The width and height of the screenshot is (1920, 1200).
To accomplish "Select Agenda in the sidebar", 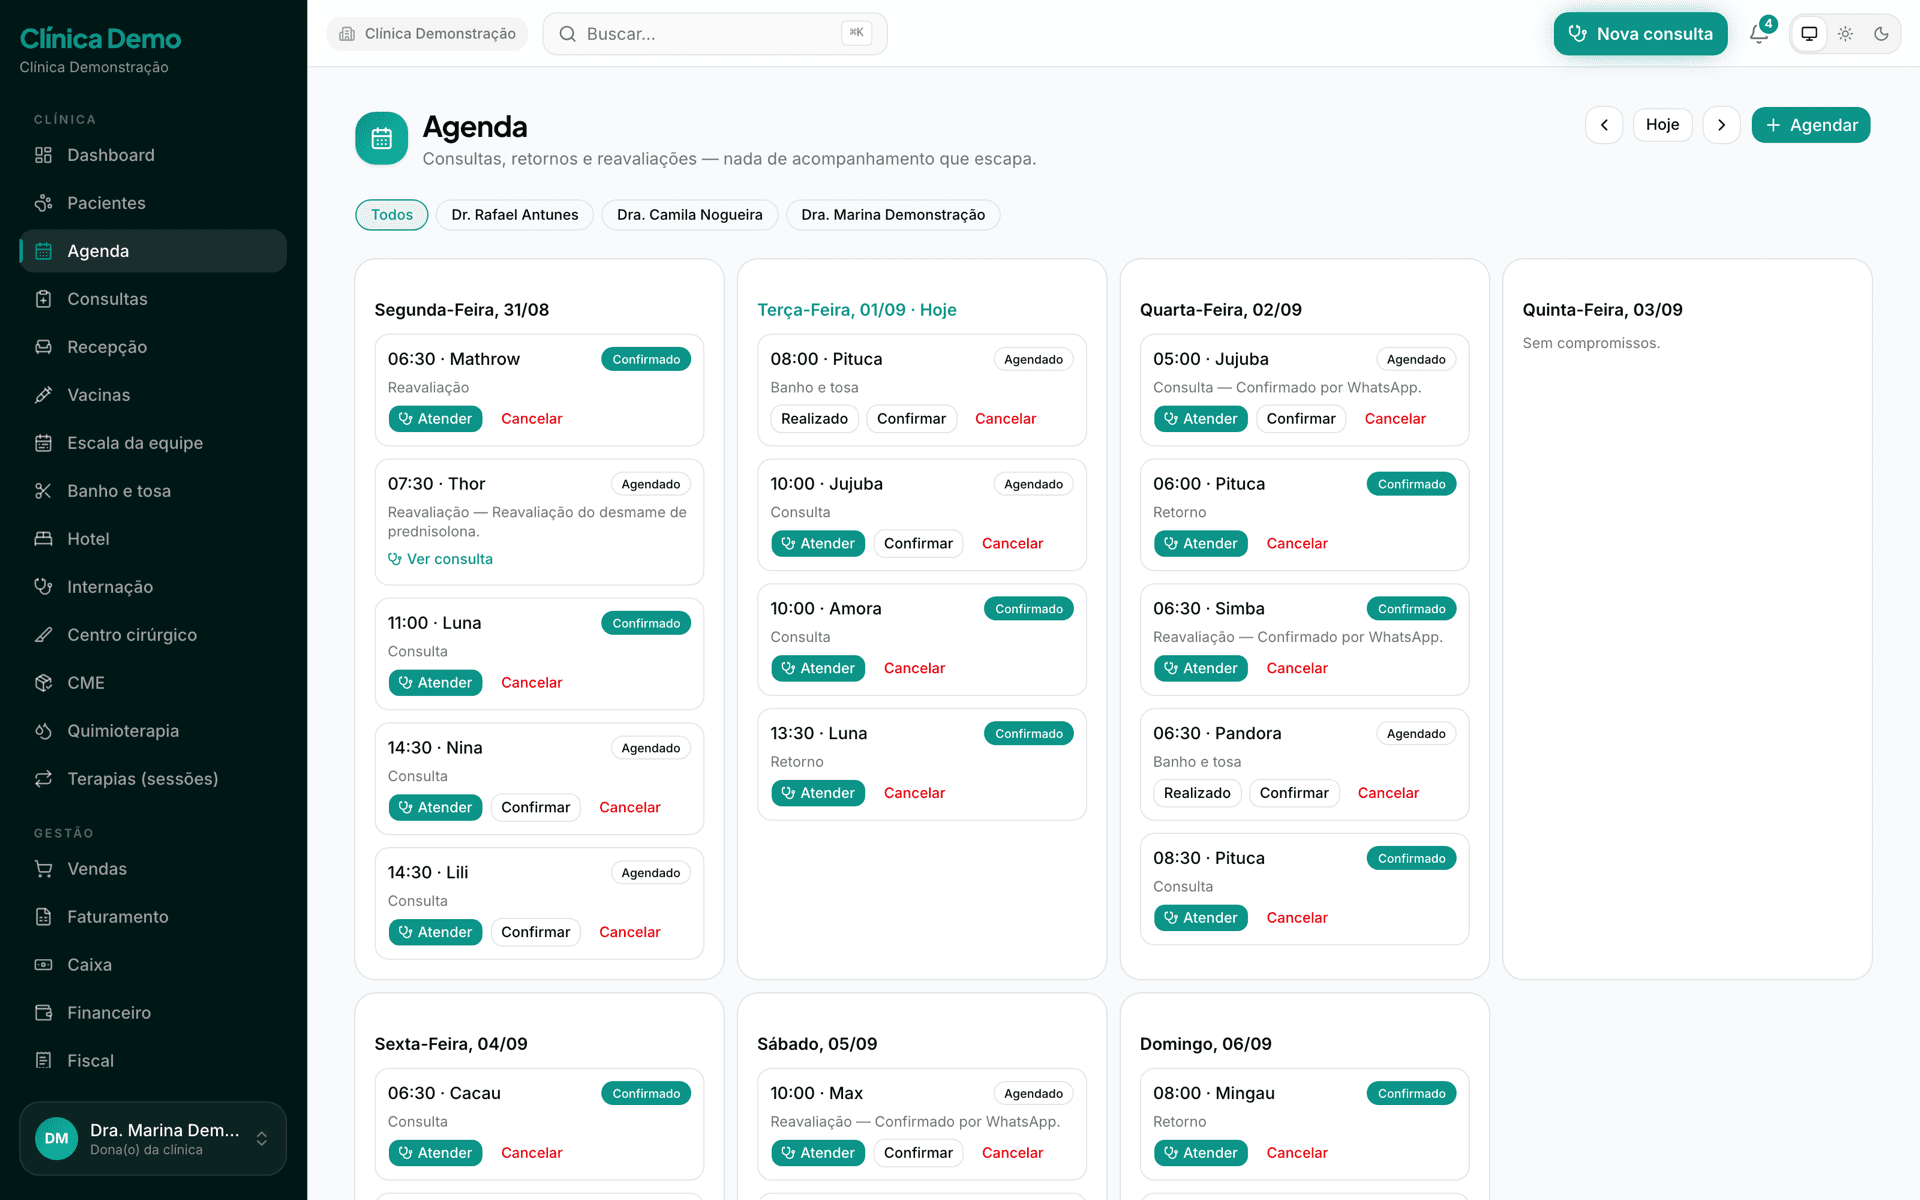I will [153, 251].
